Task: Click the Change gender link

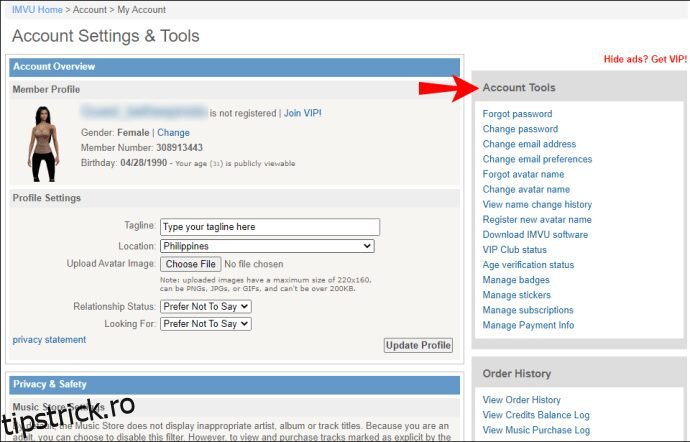Action: (173, 133)
